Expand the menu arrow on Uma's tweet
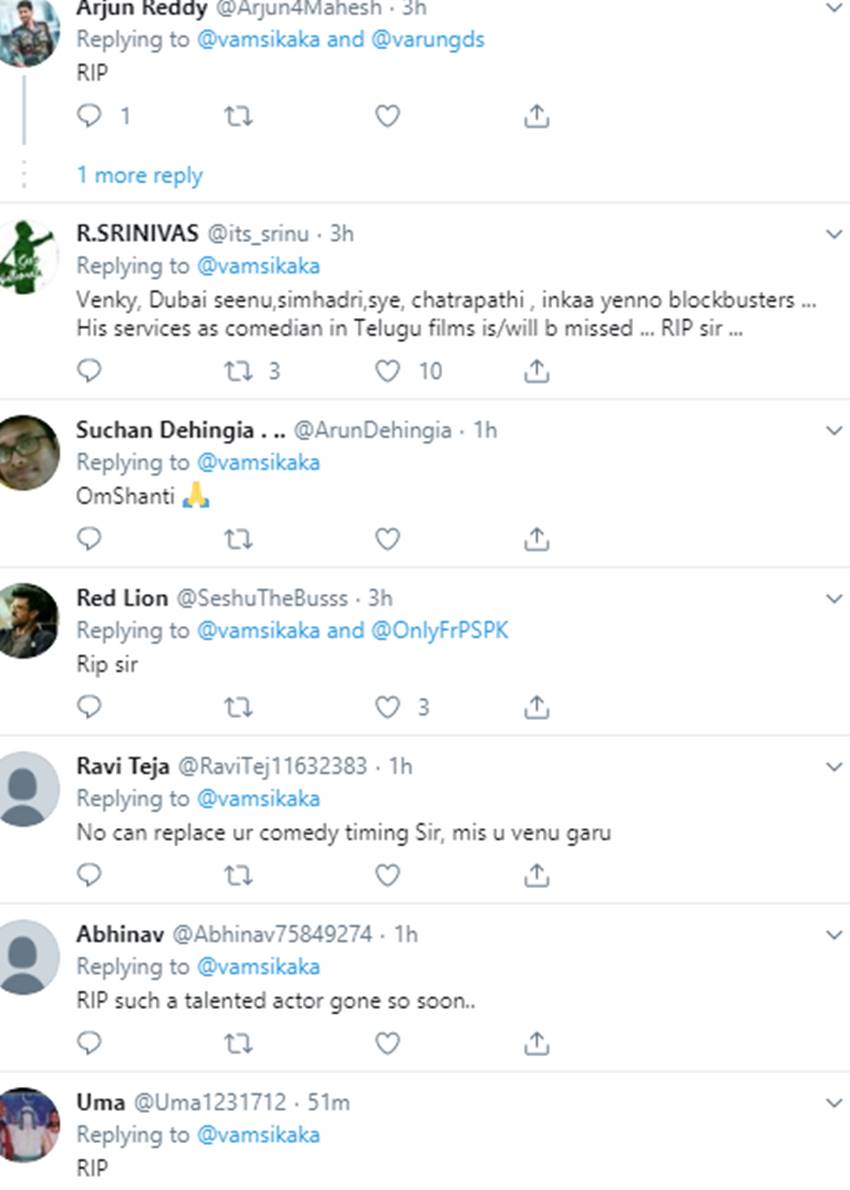The image size is (850, 1190). (834, 1102)
